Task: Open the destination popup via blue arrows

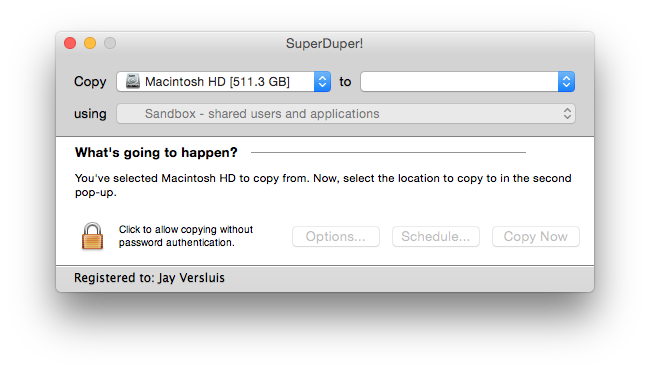Action: click(566, 82)
